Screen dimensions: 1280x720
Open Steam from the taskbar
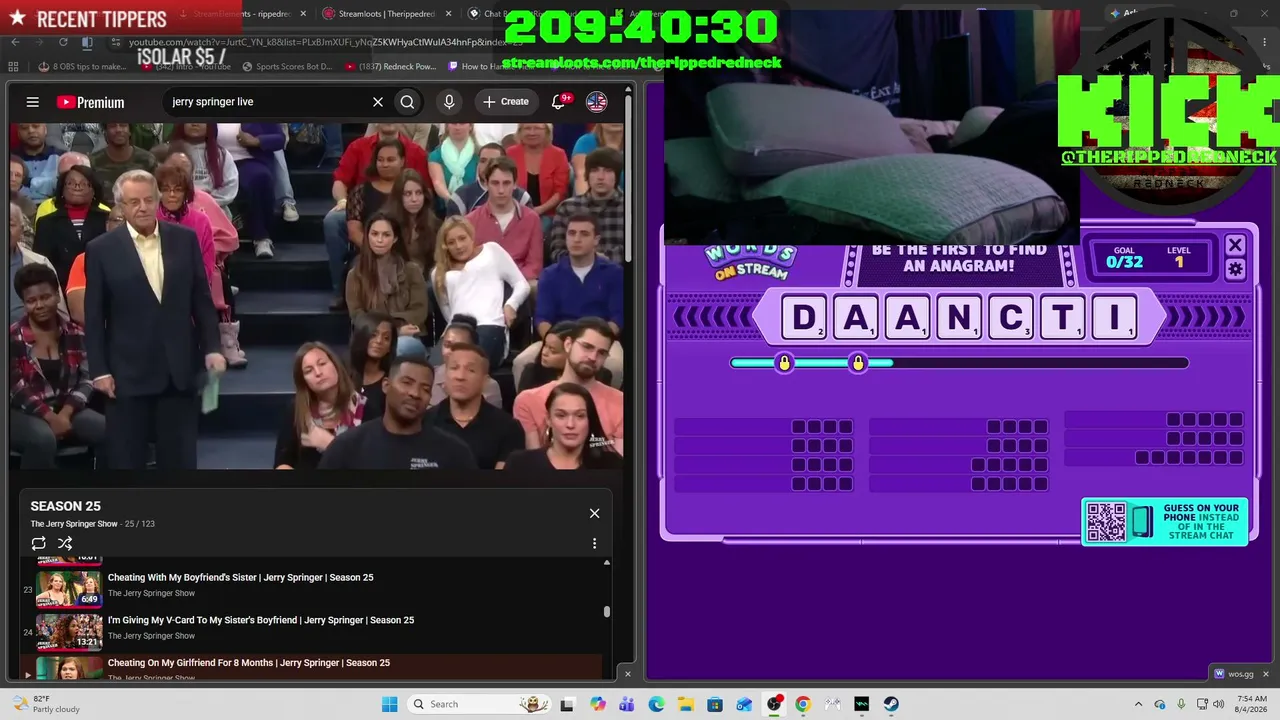pyautogui.click(x=891, y=704)
